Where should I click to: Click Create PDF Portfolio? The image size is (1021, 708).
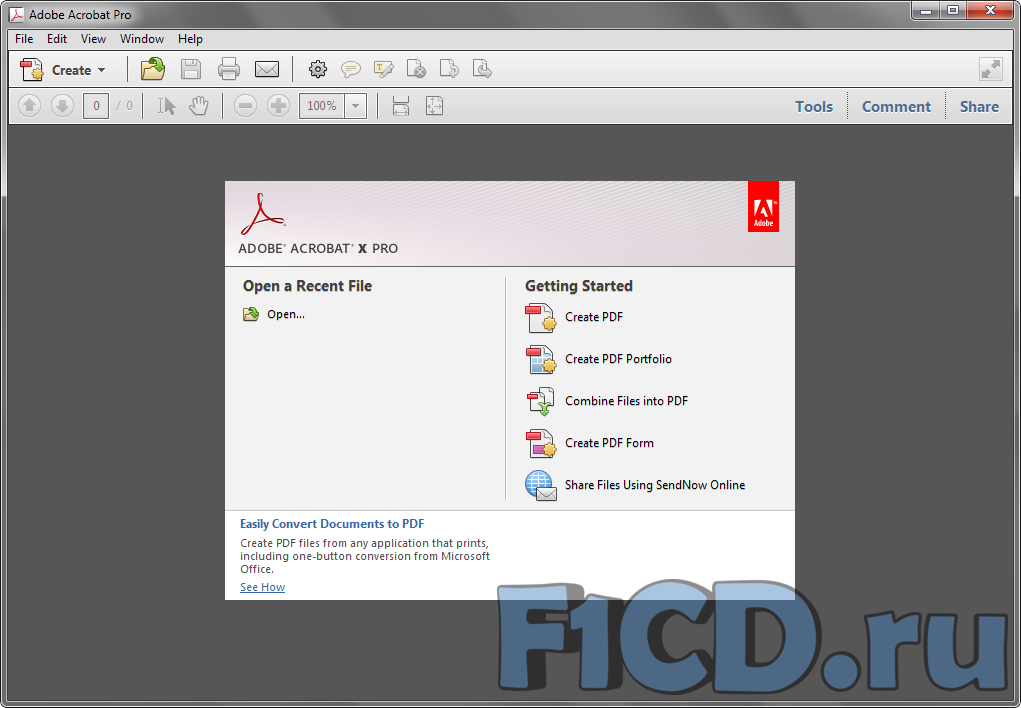tap(618, 359)
